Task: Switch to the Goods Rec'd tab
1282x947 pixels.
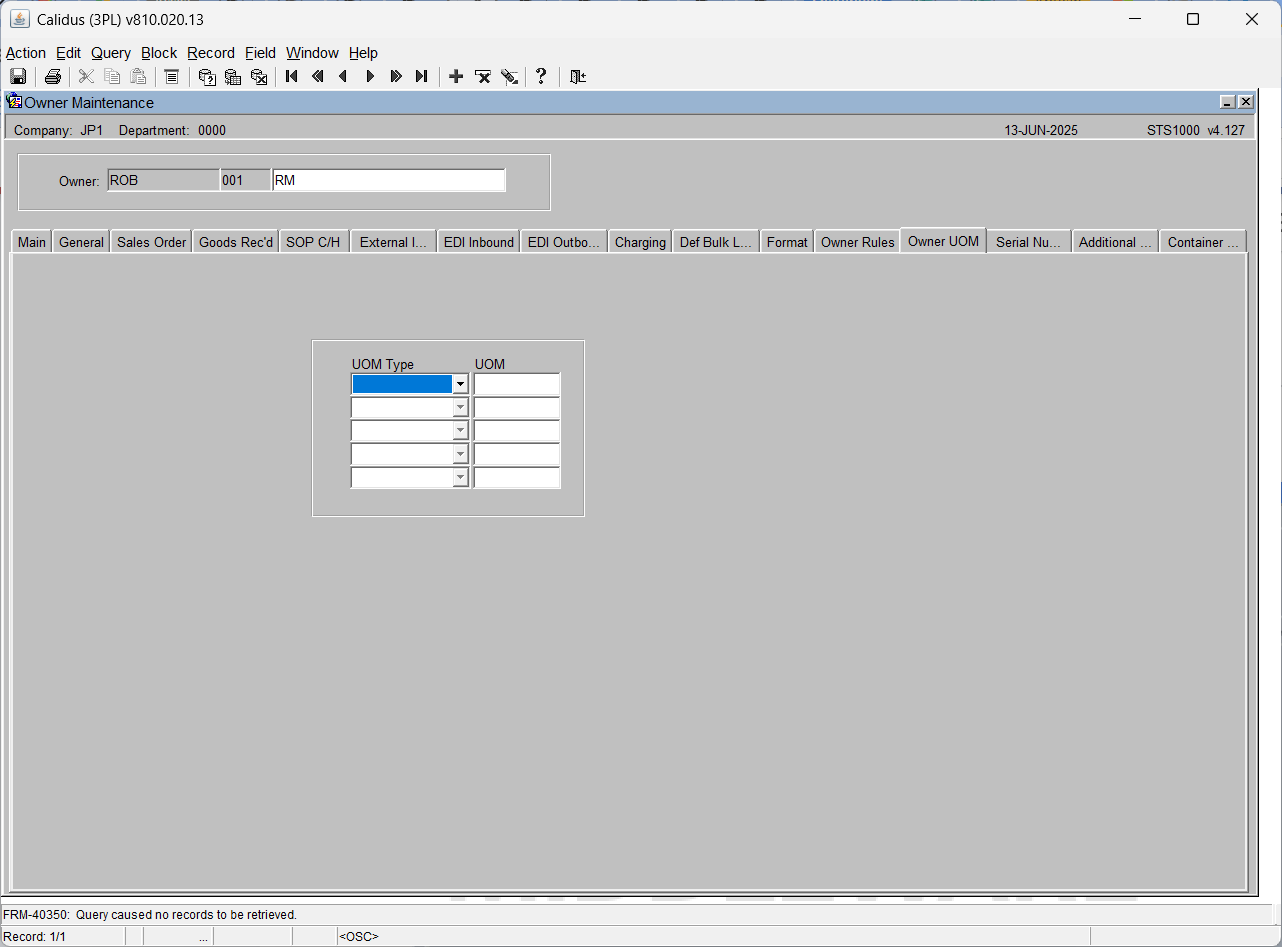Action: (236, 242)
